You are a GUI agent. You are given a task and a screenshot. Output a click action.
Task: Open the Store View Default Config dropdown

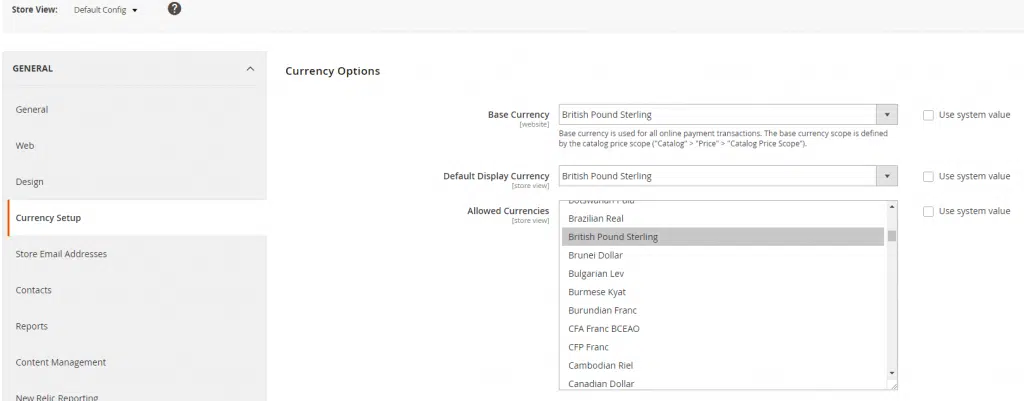tap(106, 10)
